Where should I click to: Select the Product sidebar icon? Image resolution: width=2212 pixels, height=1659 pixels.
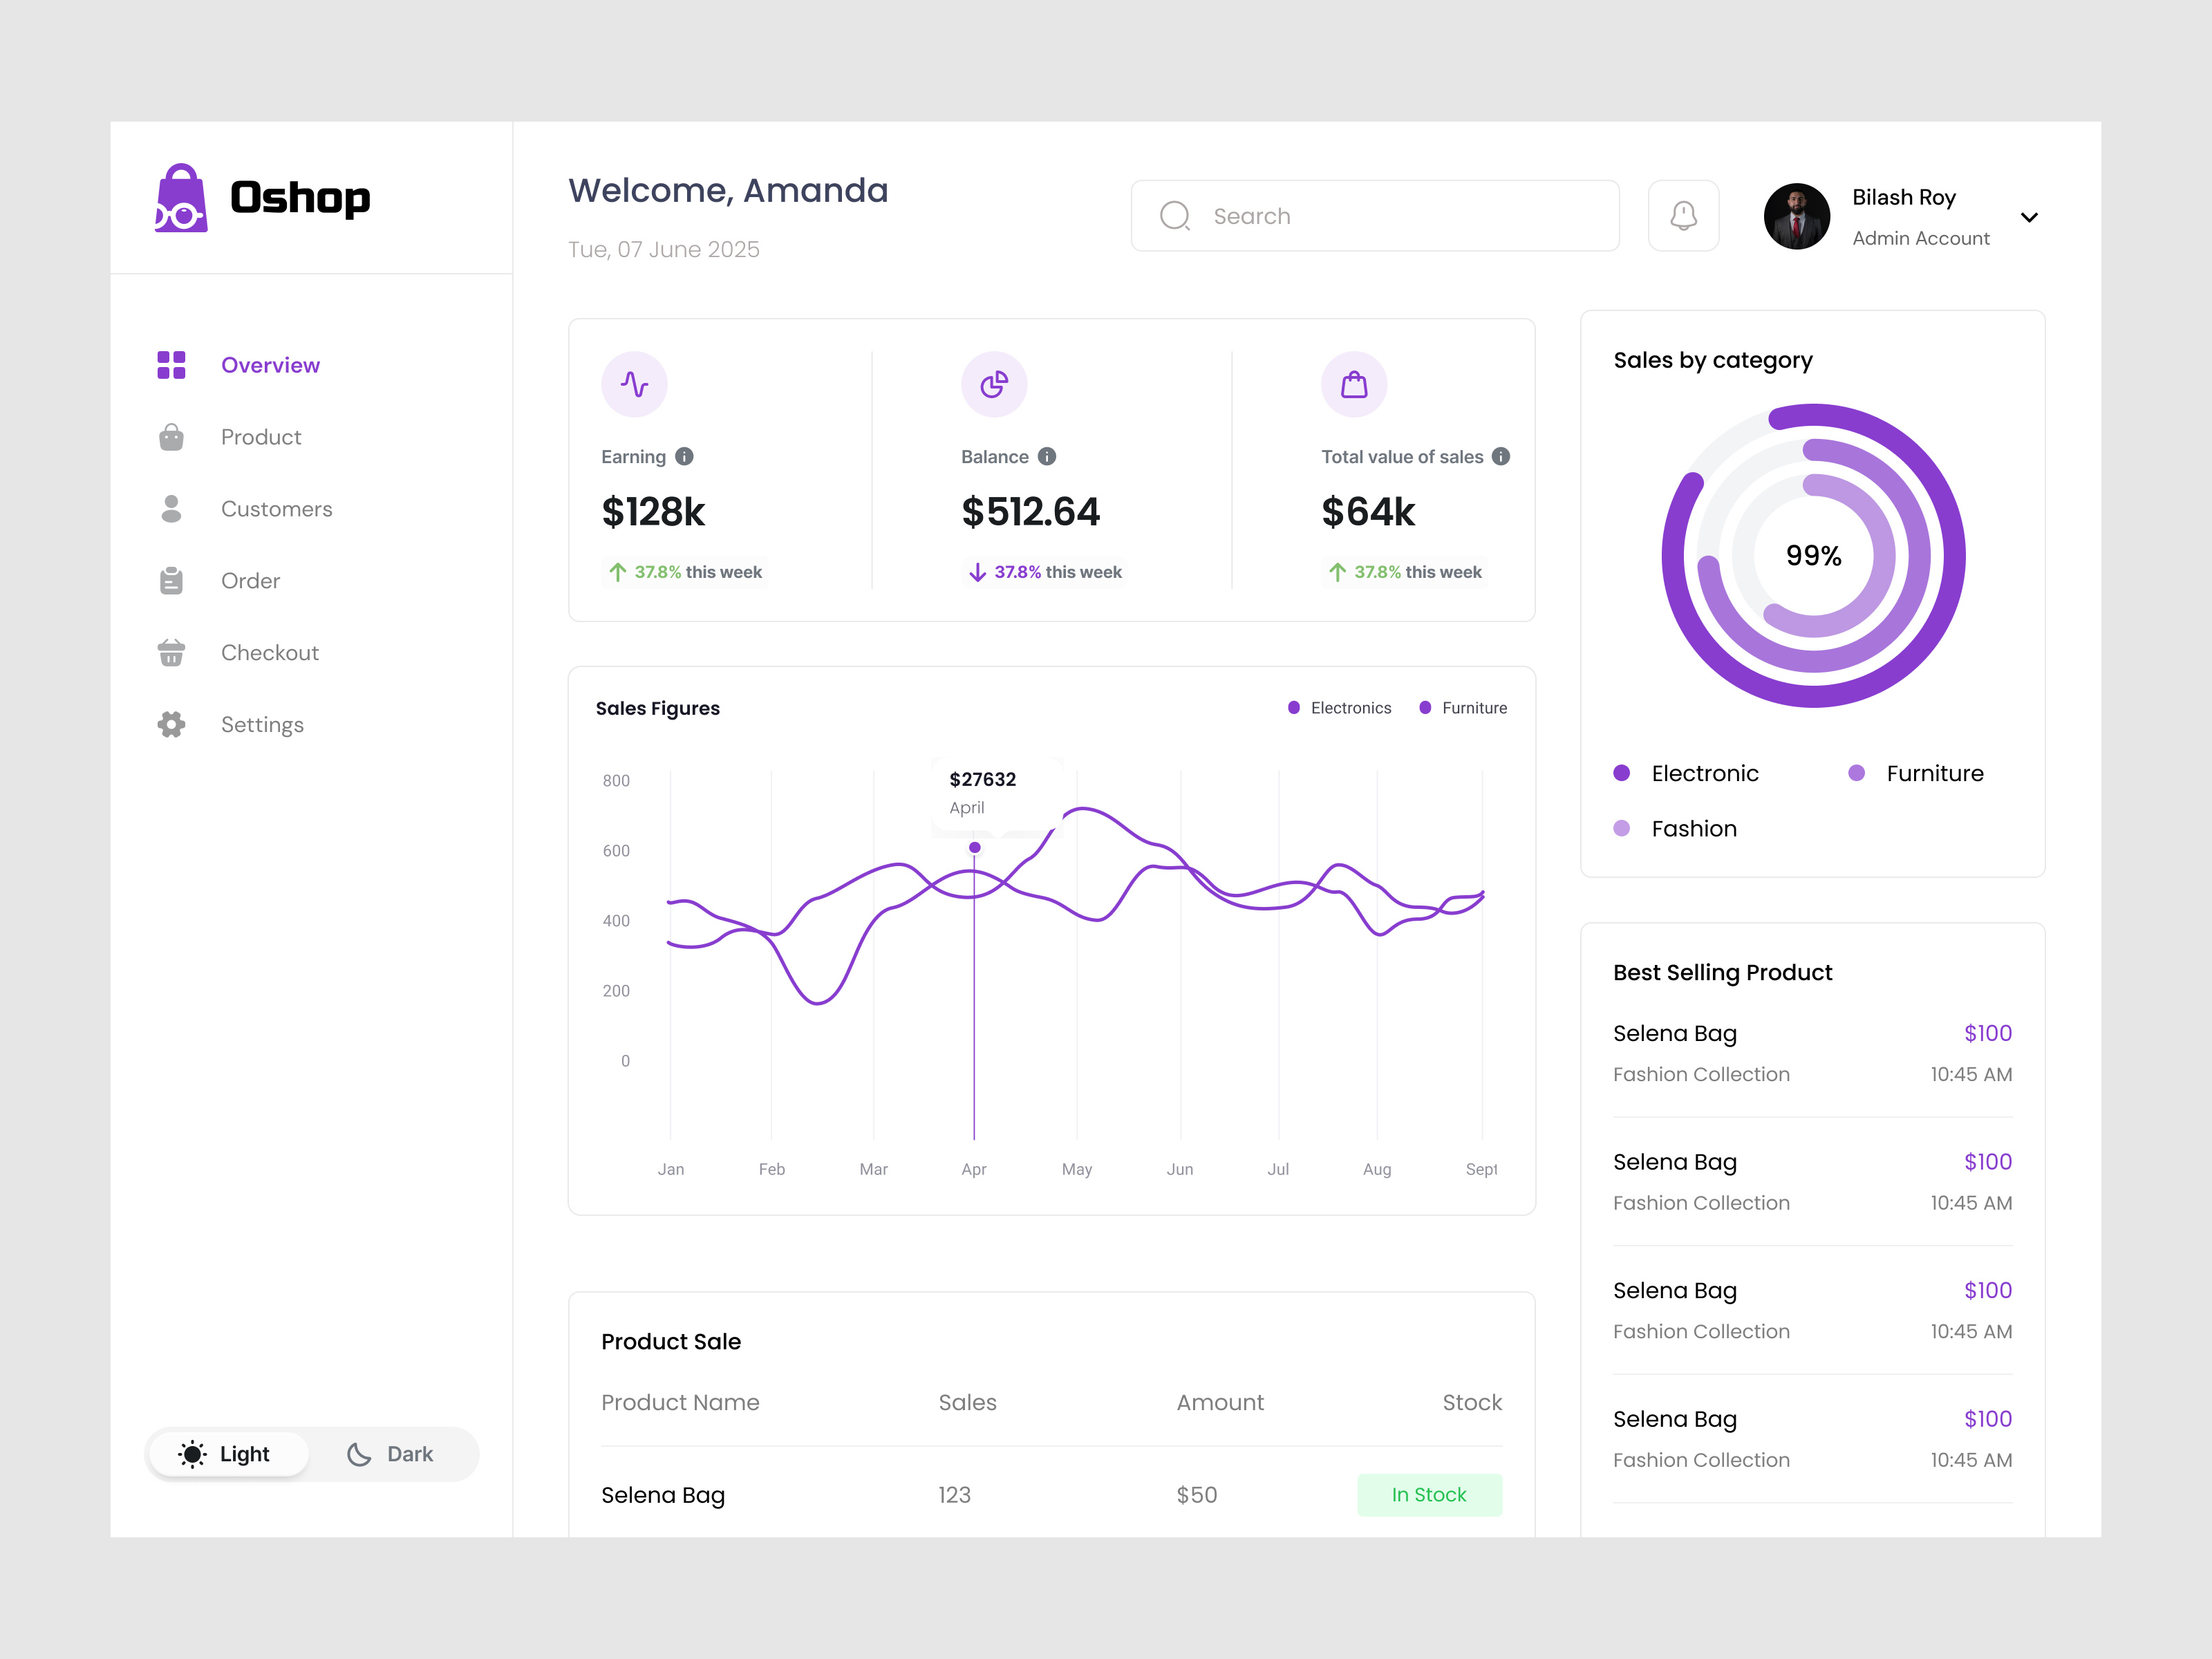tap(171, 436)
